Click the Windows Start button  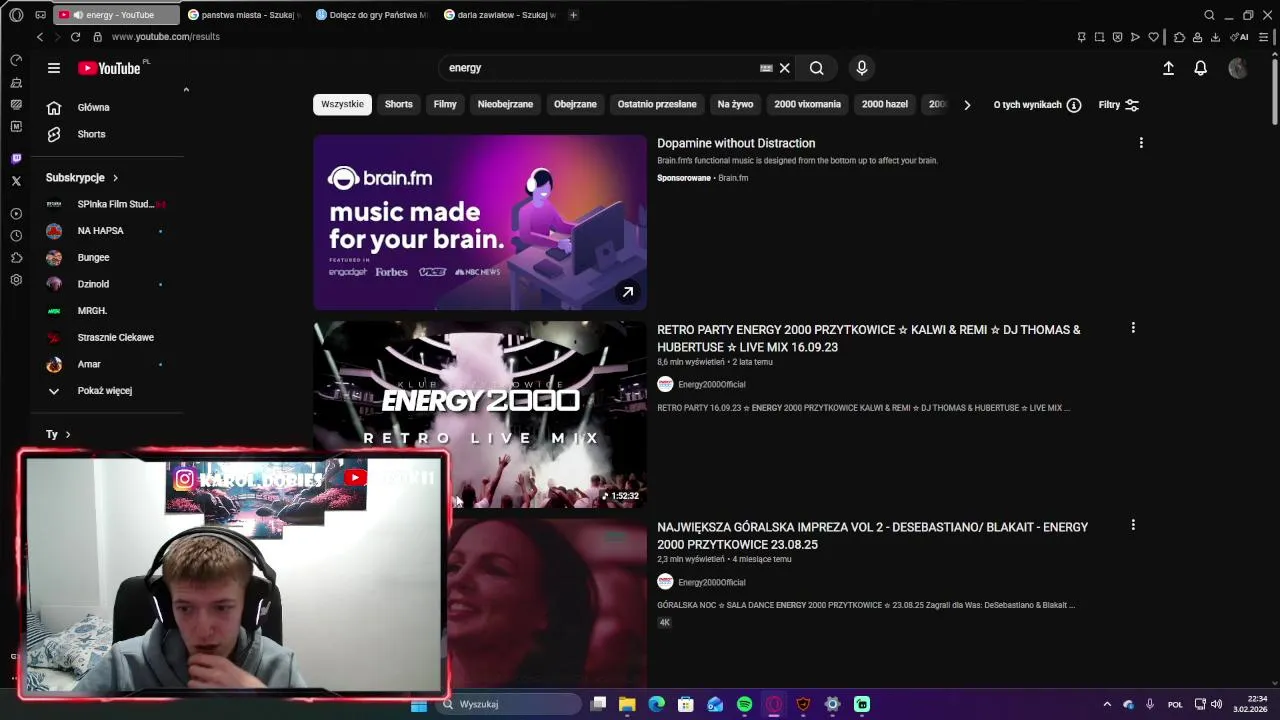419,704
